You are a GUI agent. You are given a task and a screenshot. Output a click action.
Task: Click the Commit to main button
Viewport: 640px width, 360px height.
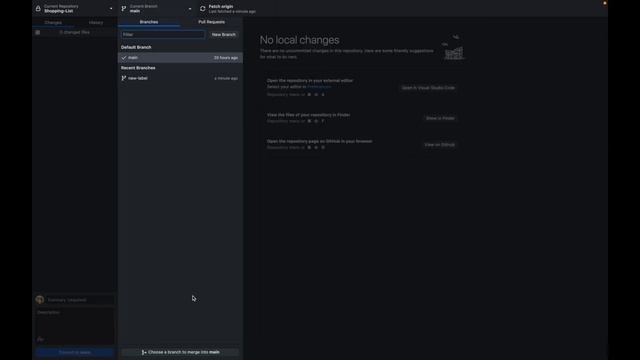[75, 352]
